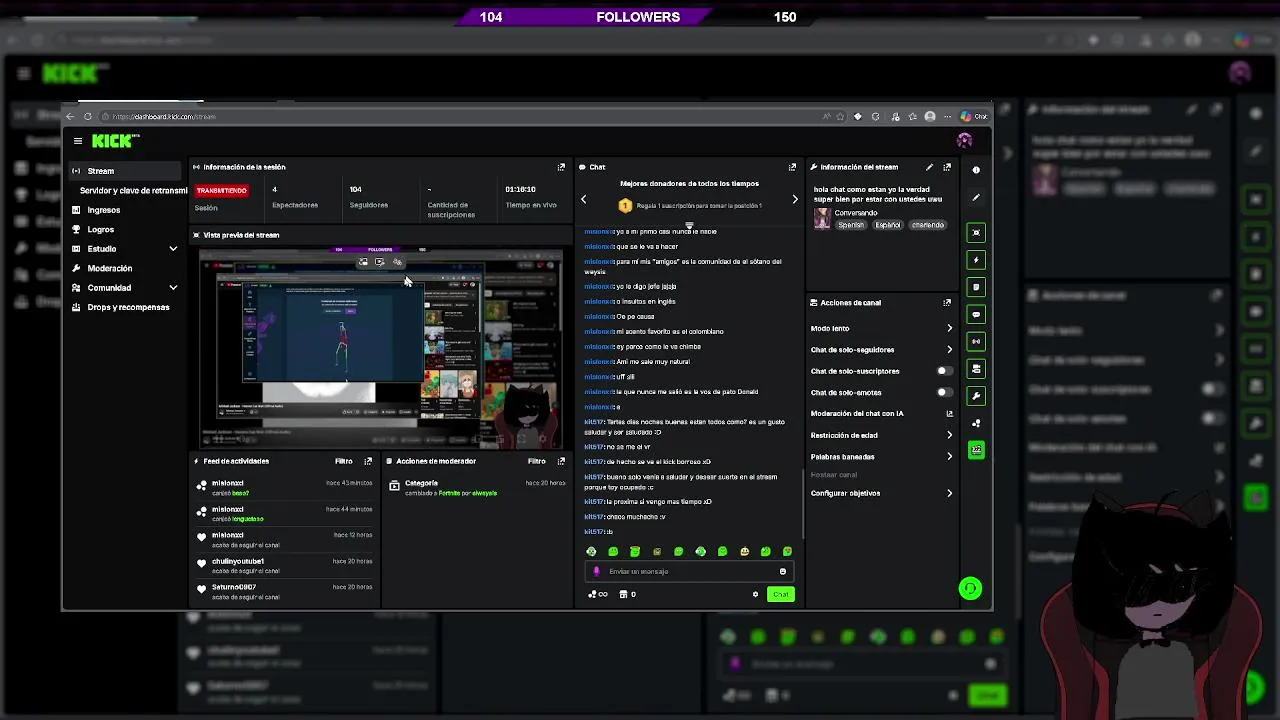
Task: Expand the Comunidad sidebar section
Action: [173, 288]
